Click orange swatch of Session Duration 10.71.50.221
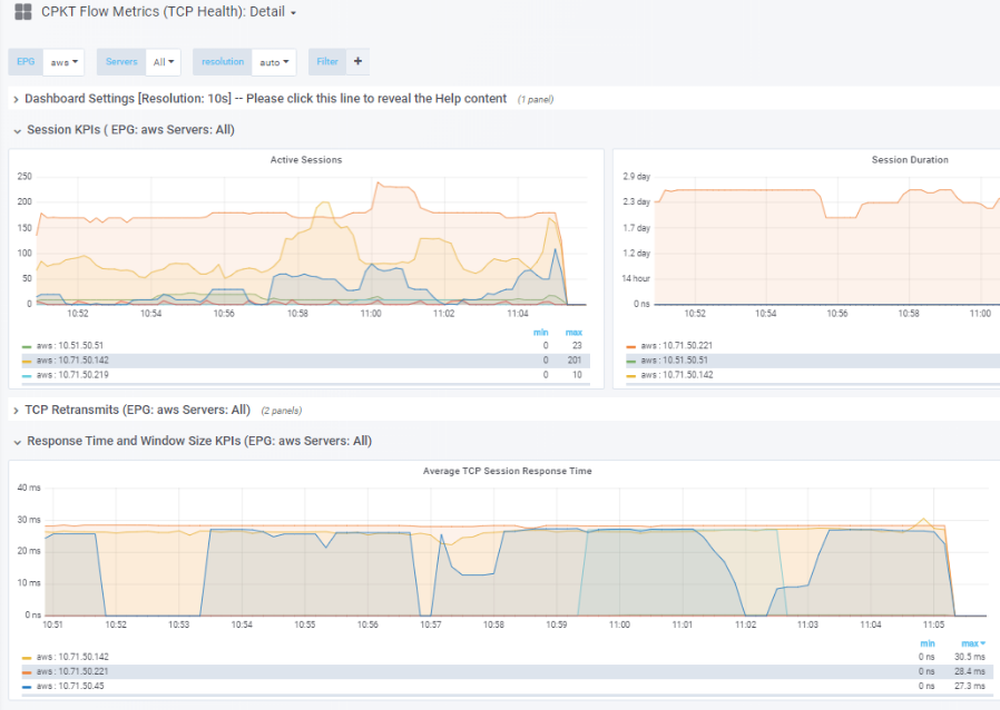 pos(631,346)
